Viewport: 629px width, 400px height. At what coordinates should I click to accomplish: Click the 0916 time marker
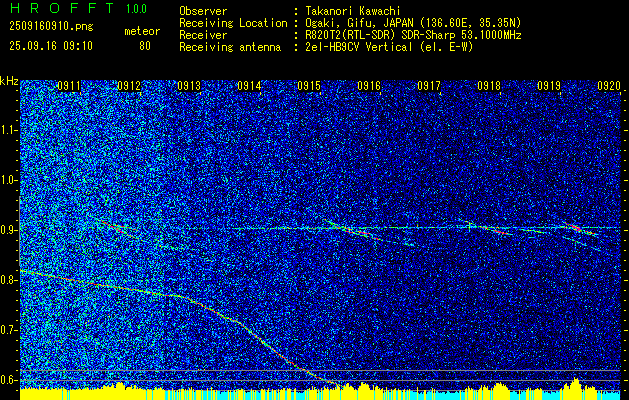369,85
